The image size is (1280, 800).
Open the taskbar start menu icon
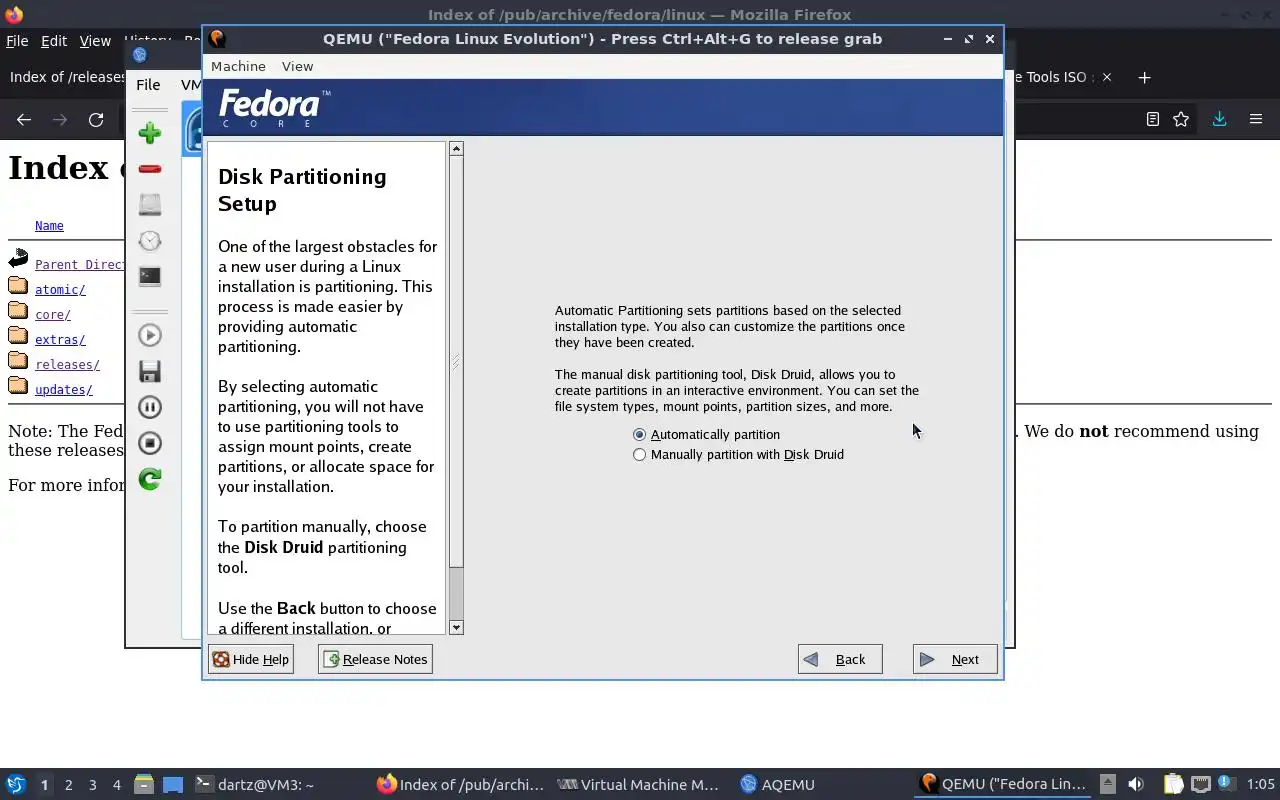point(16,785)
